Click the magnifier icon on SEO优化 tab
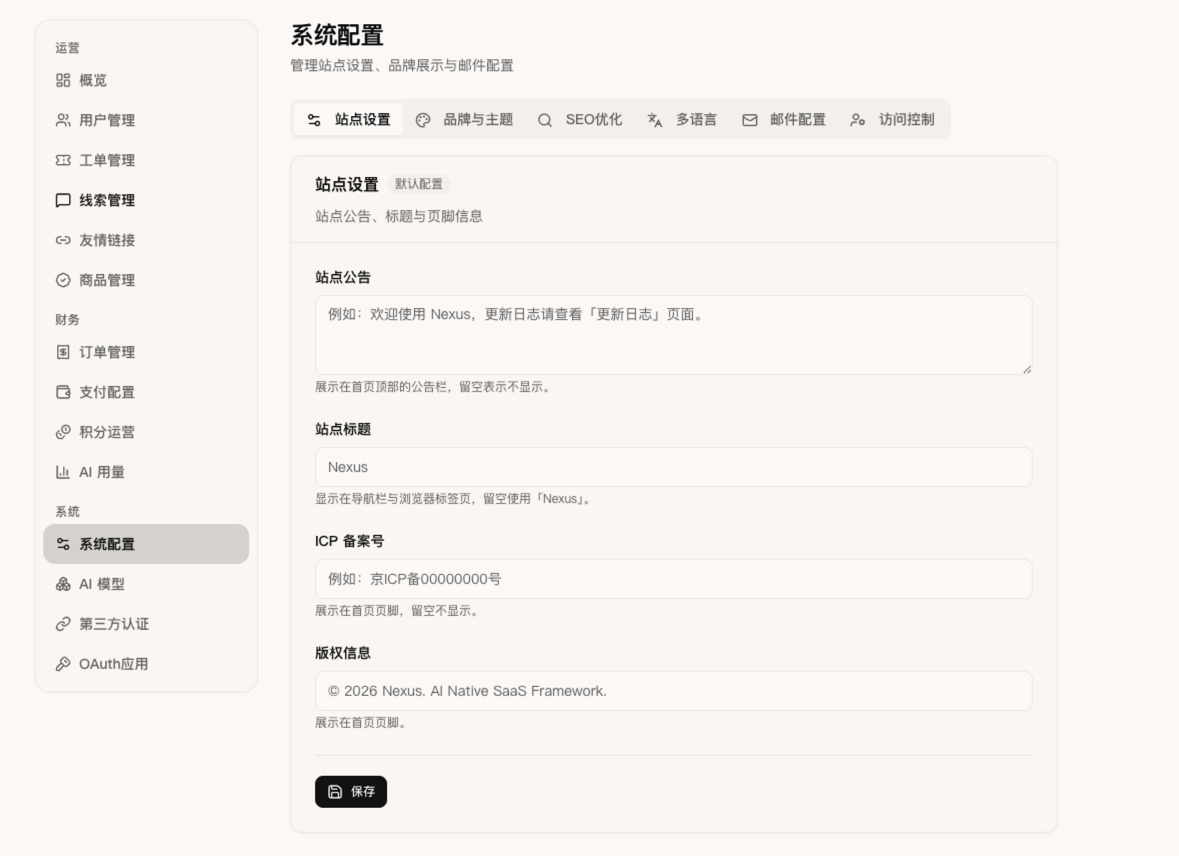The image size is (1179, 856). [545, 120]
